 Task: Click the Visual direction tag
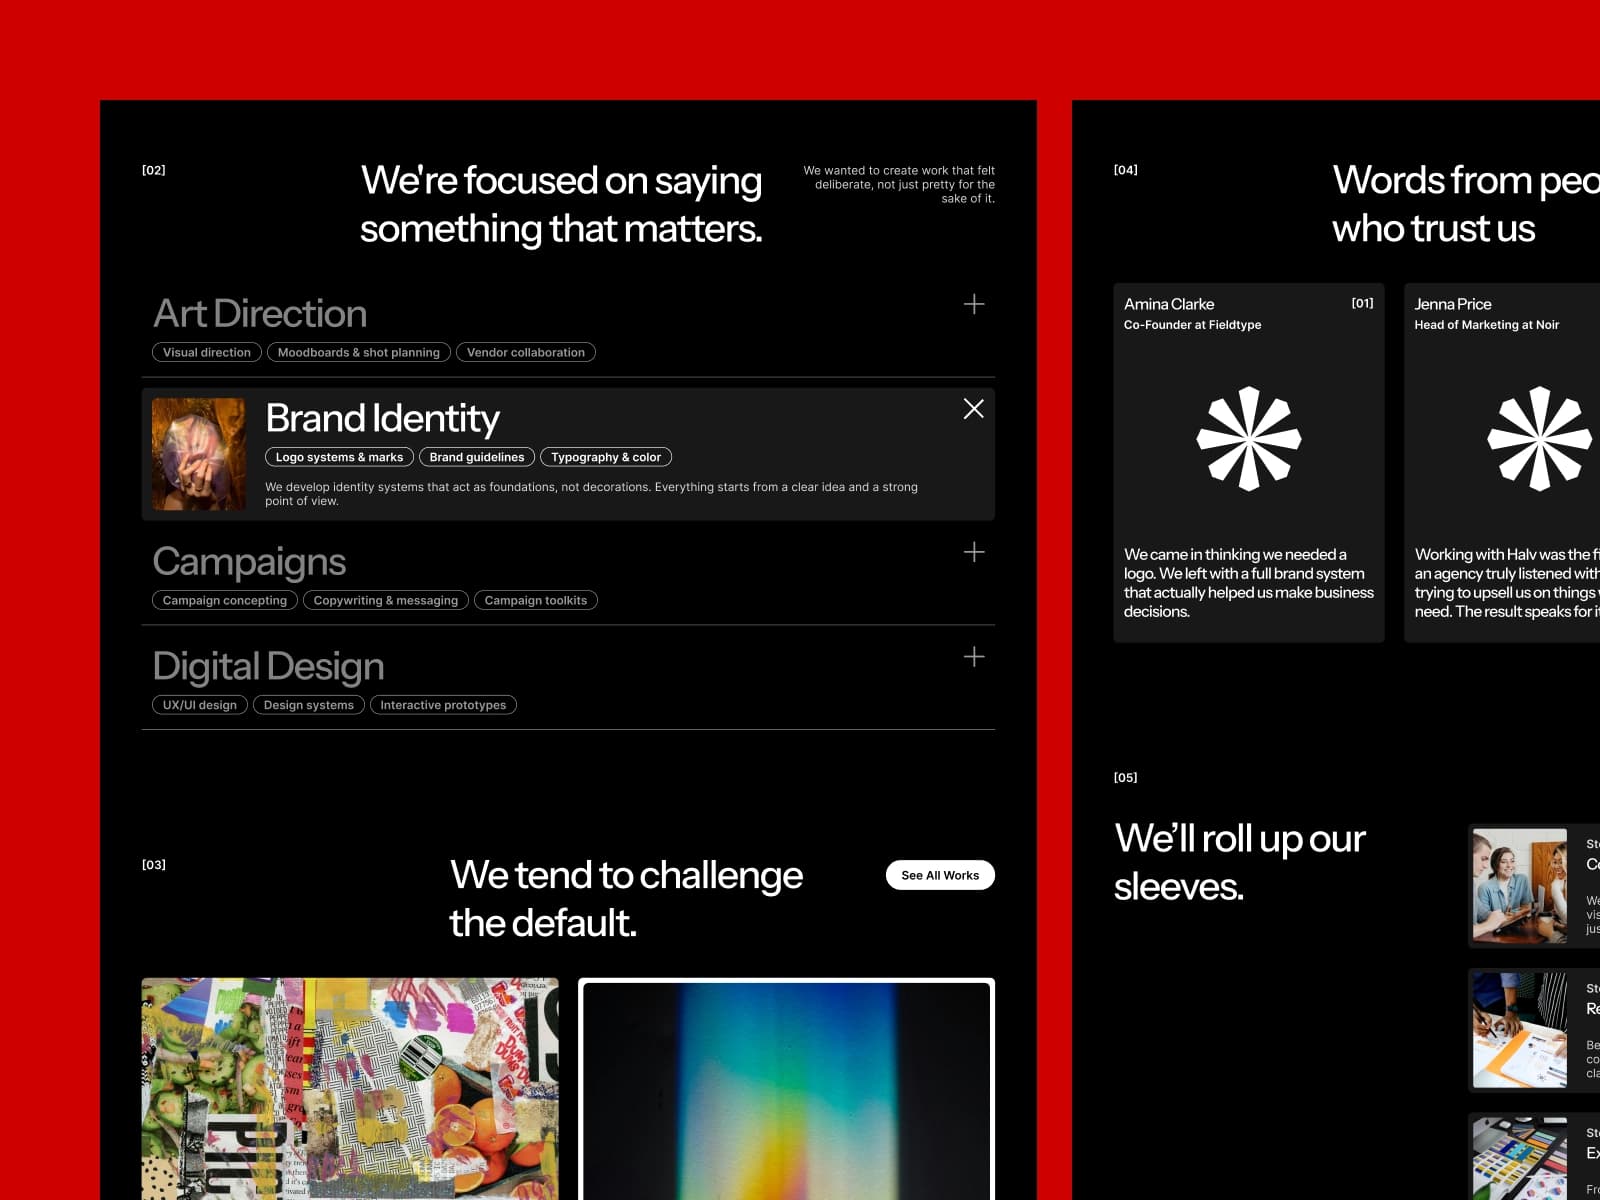(x=207, y=352)
